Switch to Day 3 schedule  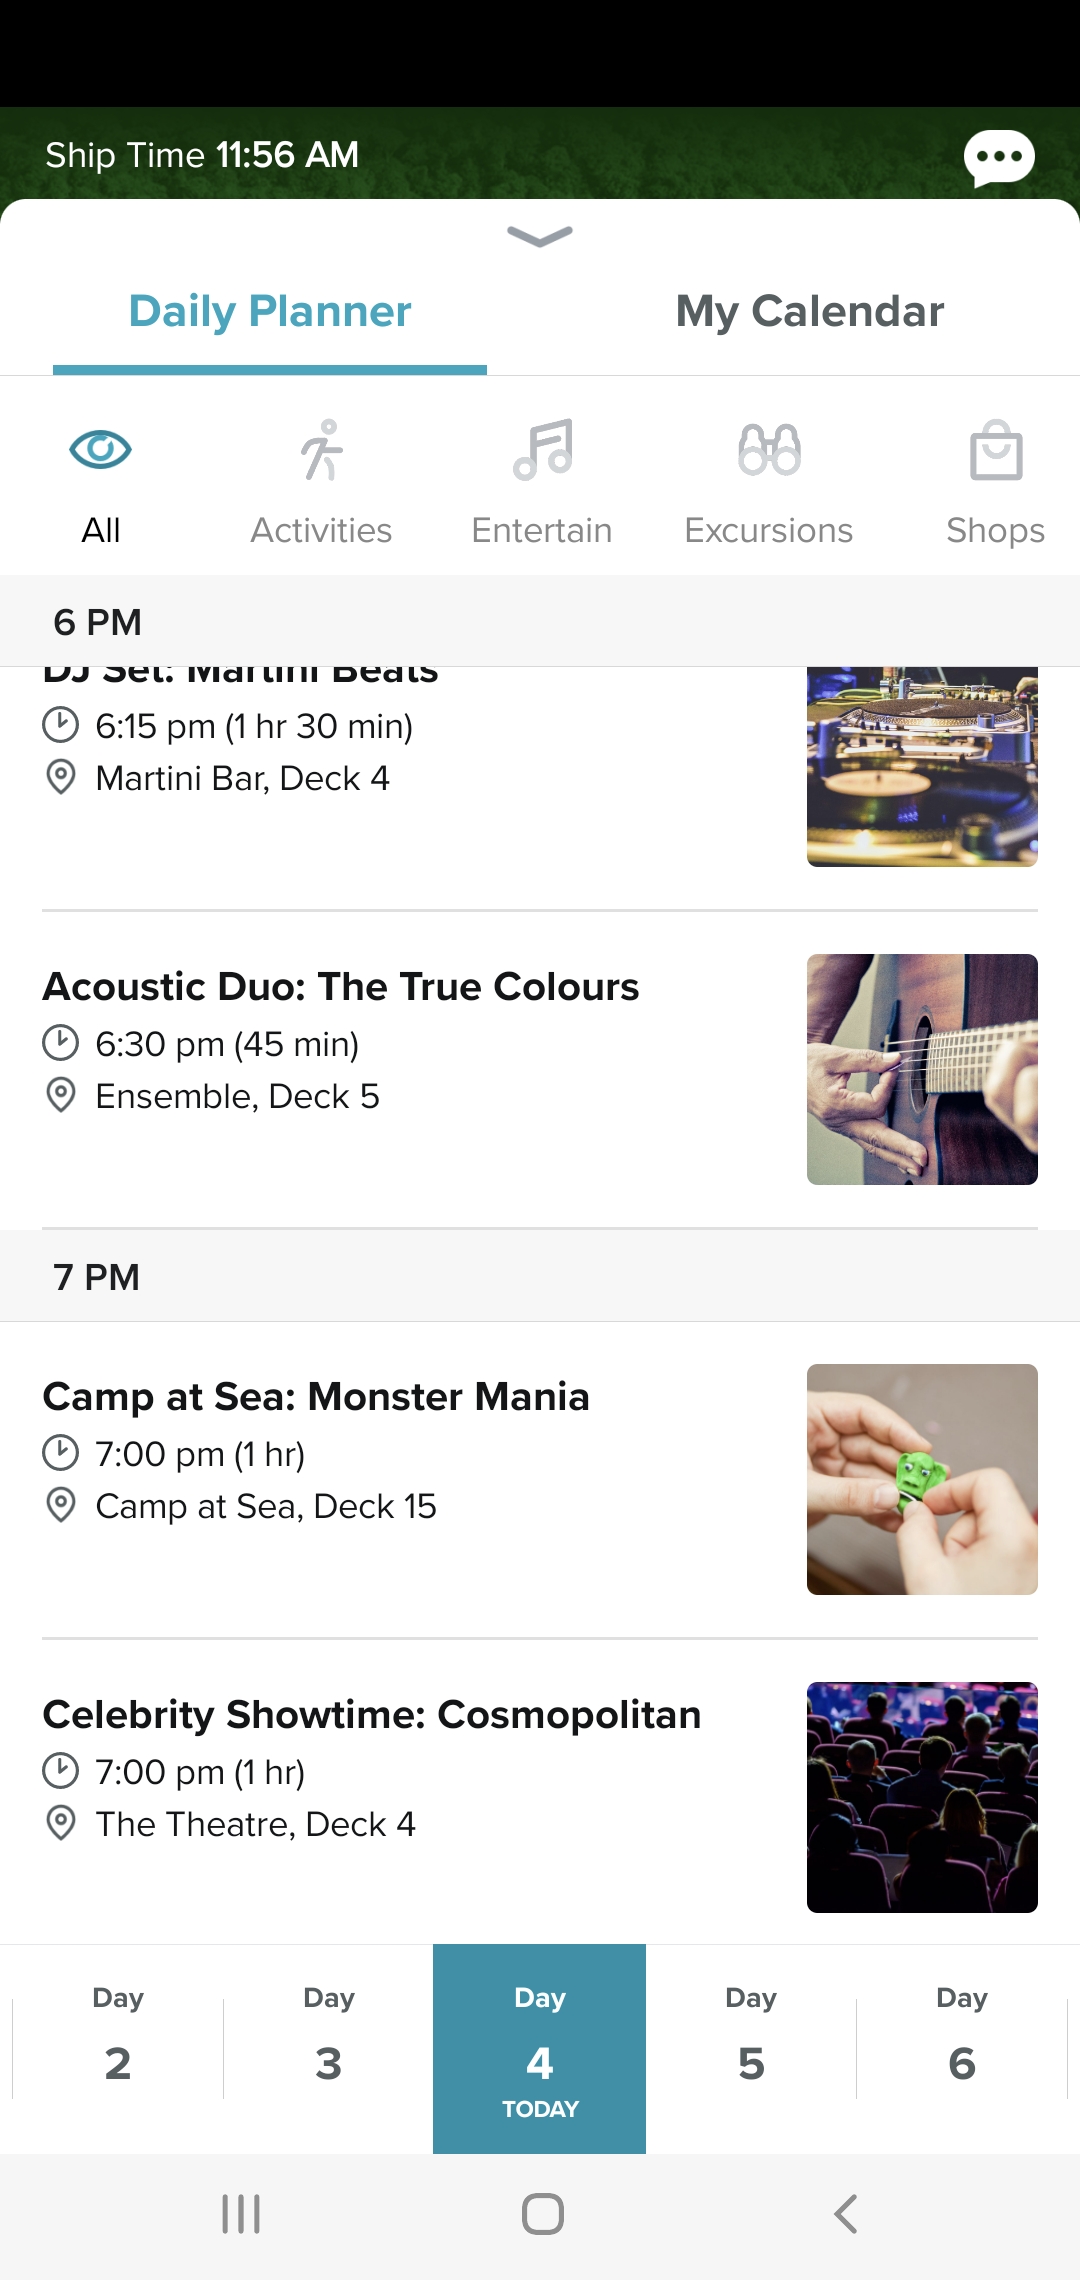pos(328,2048)
